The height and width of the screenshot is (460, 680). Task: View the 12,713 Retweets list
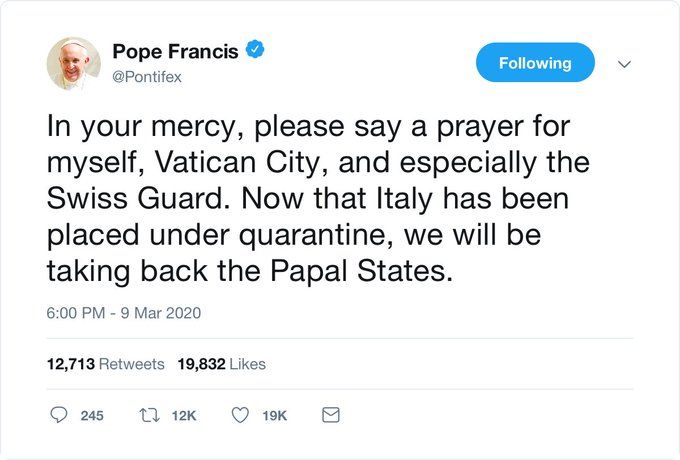coord(105,364)
